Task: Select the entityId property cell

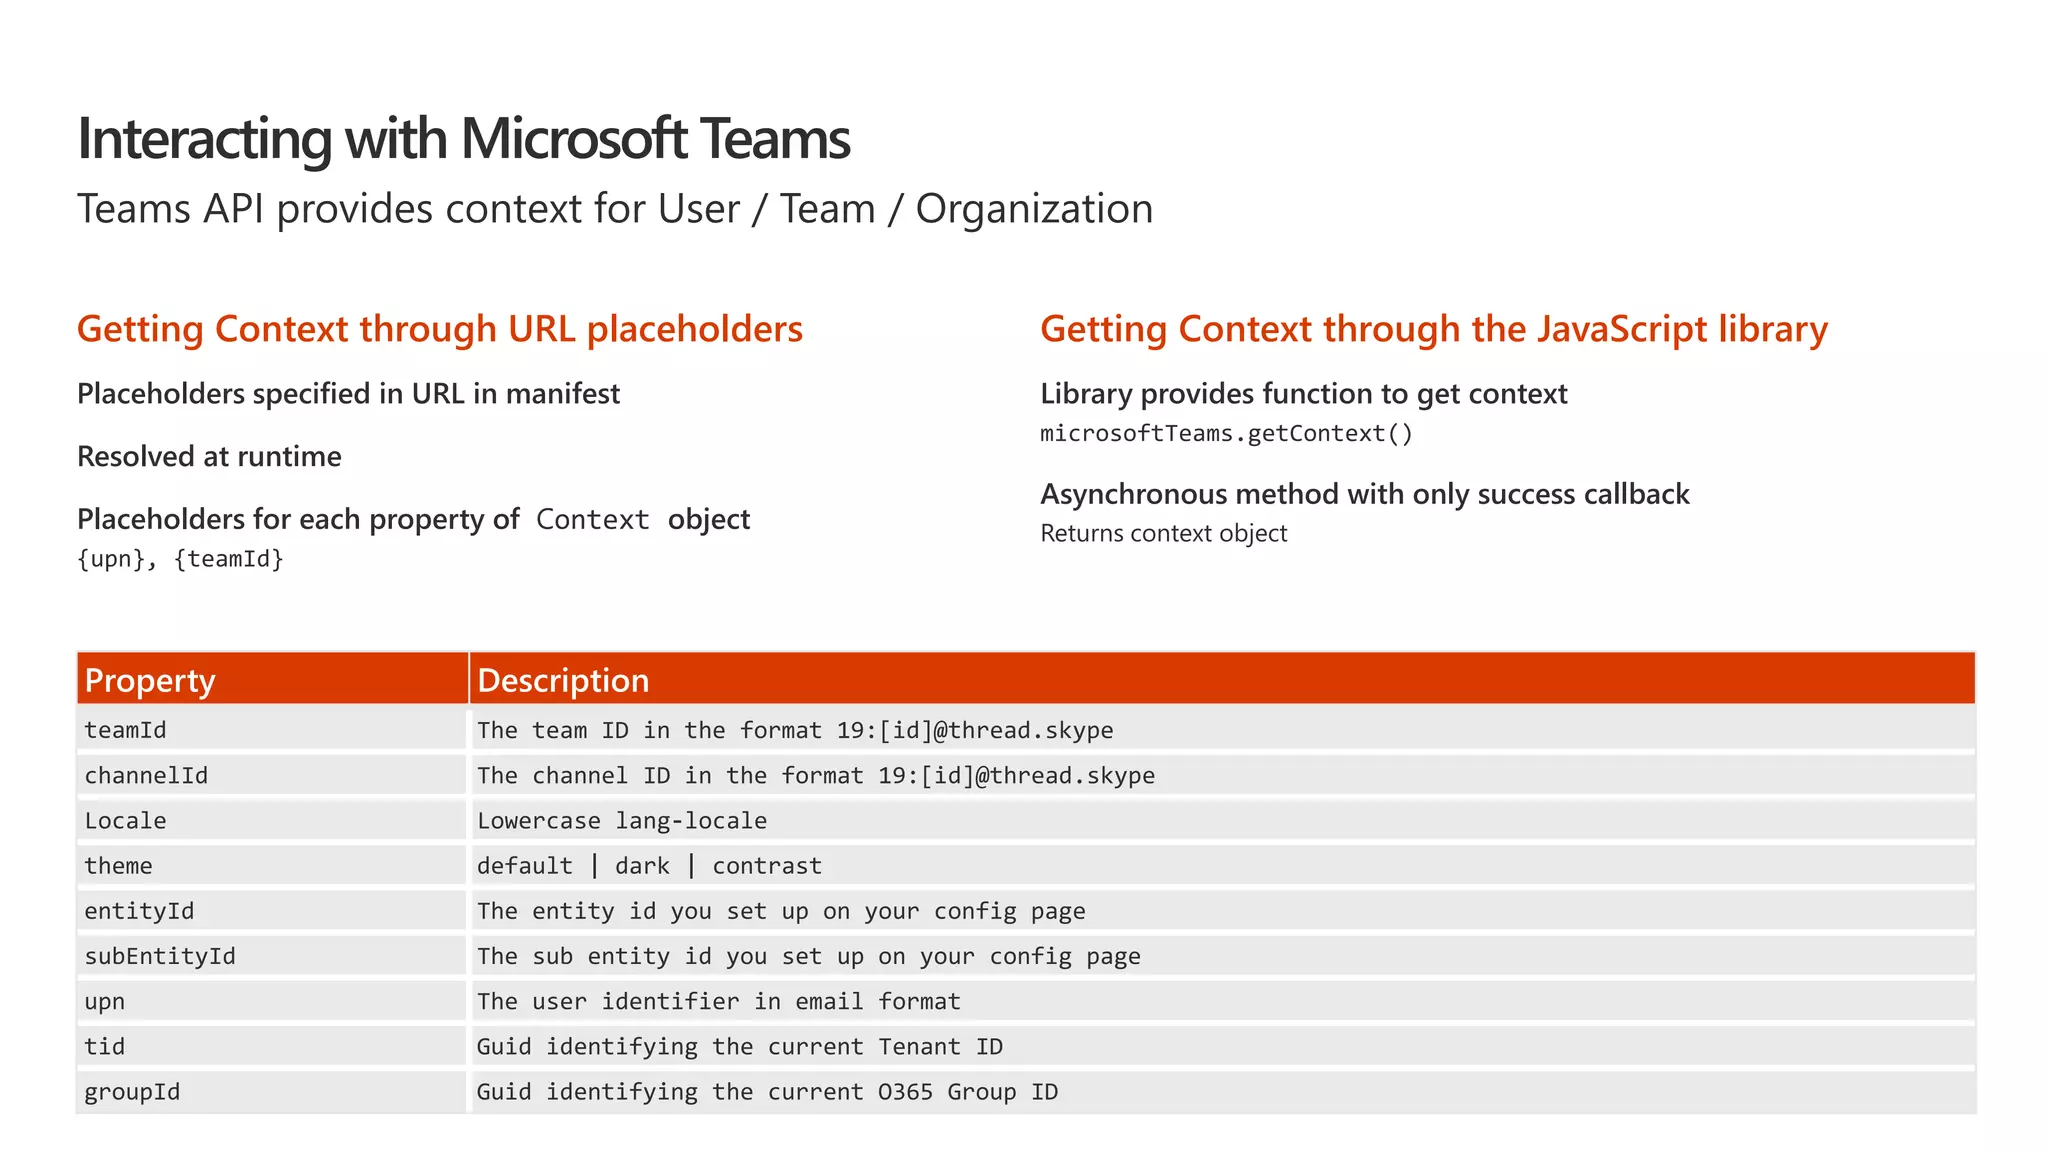Action: click(272, 910)
